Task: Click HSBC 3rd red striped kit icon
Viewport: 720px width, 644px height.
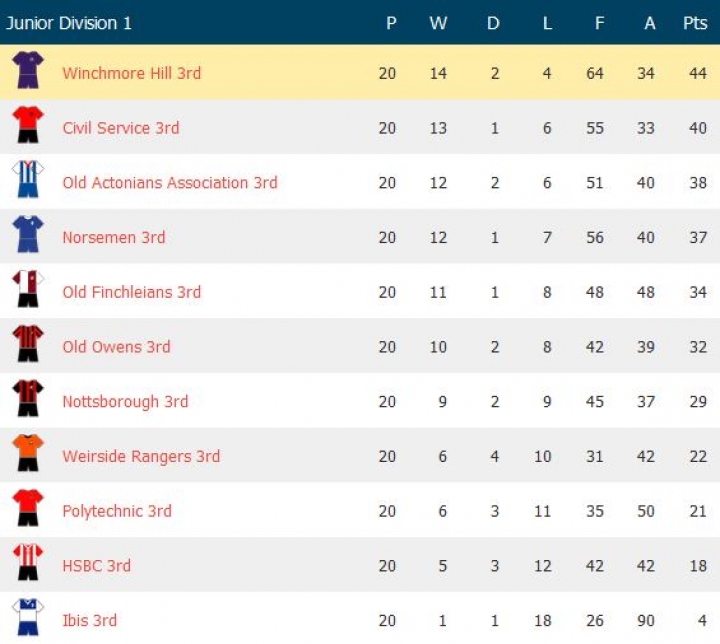Action: pyautogui.click(x=27, y=564)
